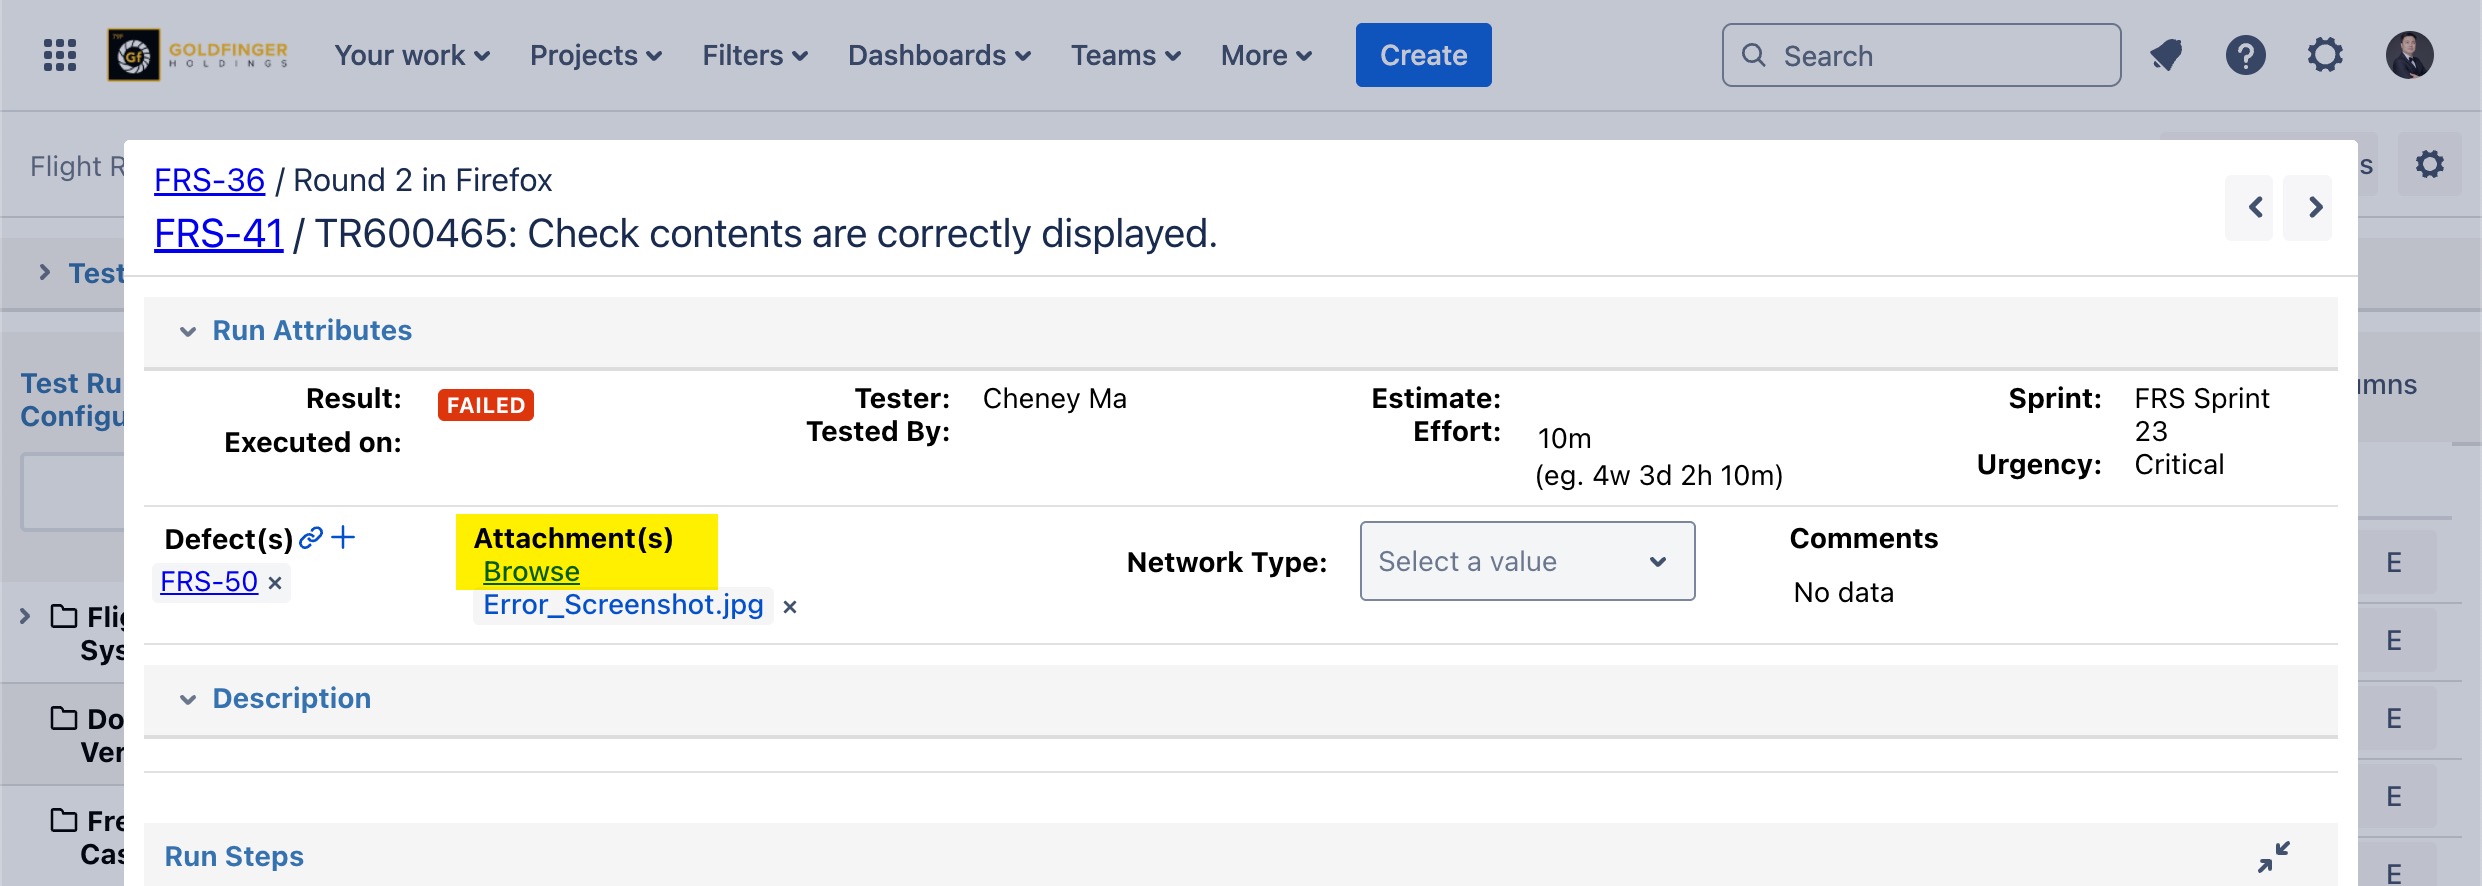The height and width of the screenshot is (886, 2482).
Task: Collapse the Run Steps panel with arrows icon
Action: [2273, 857]
